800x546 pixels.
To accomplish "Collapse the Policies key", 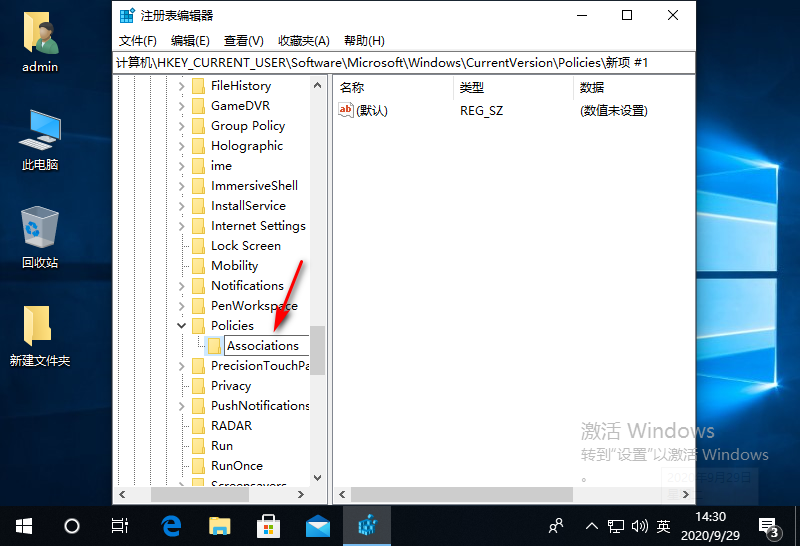I will pyautogui.click(x=182, y=326).
